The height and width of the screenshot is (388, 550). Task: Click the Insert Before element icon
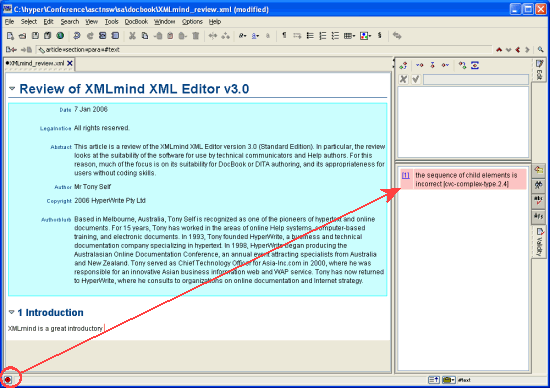click(419, 65)
